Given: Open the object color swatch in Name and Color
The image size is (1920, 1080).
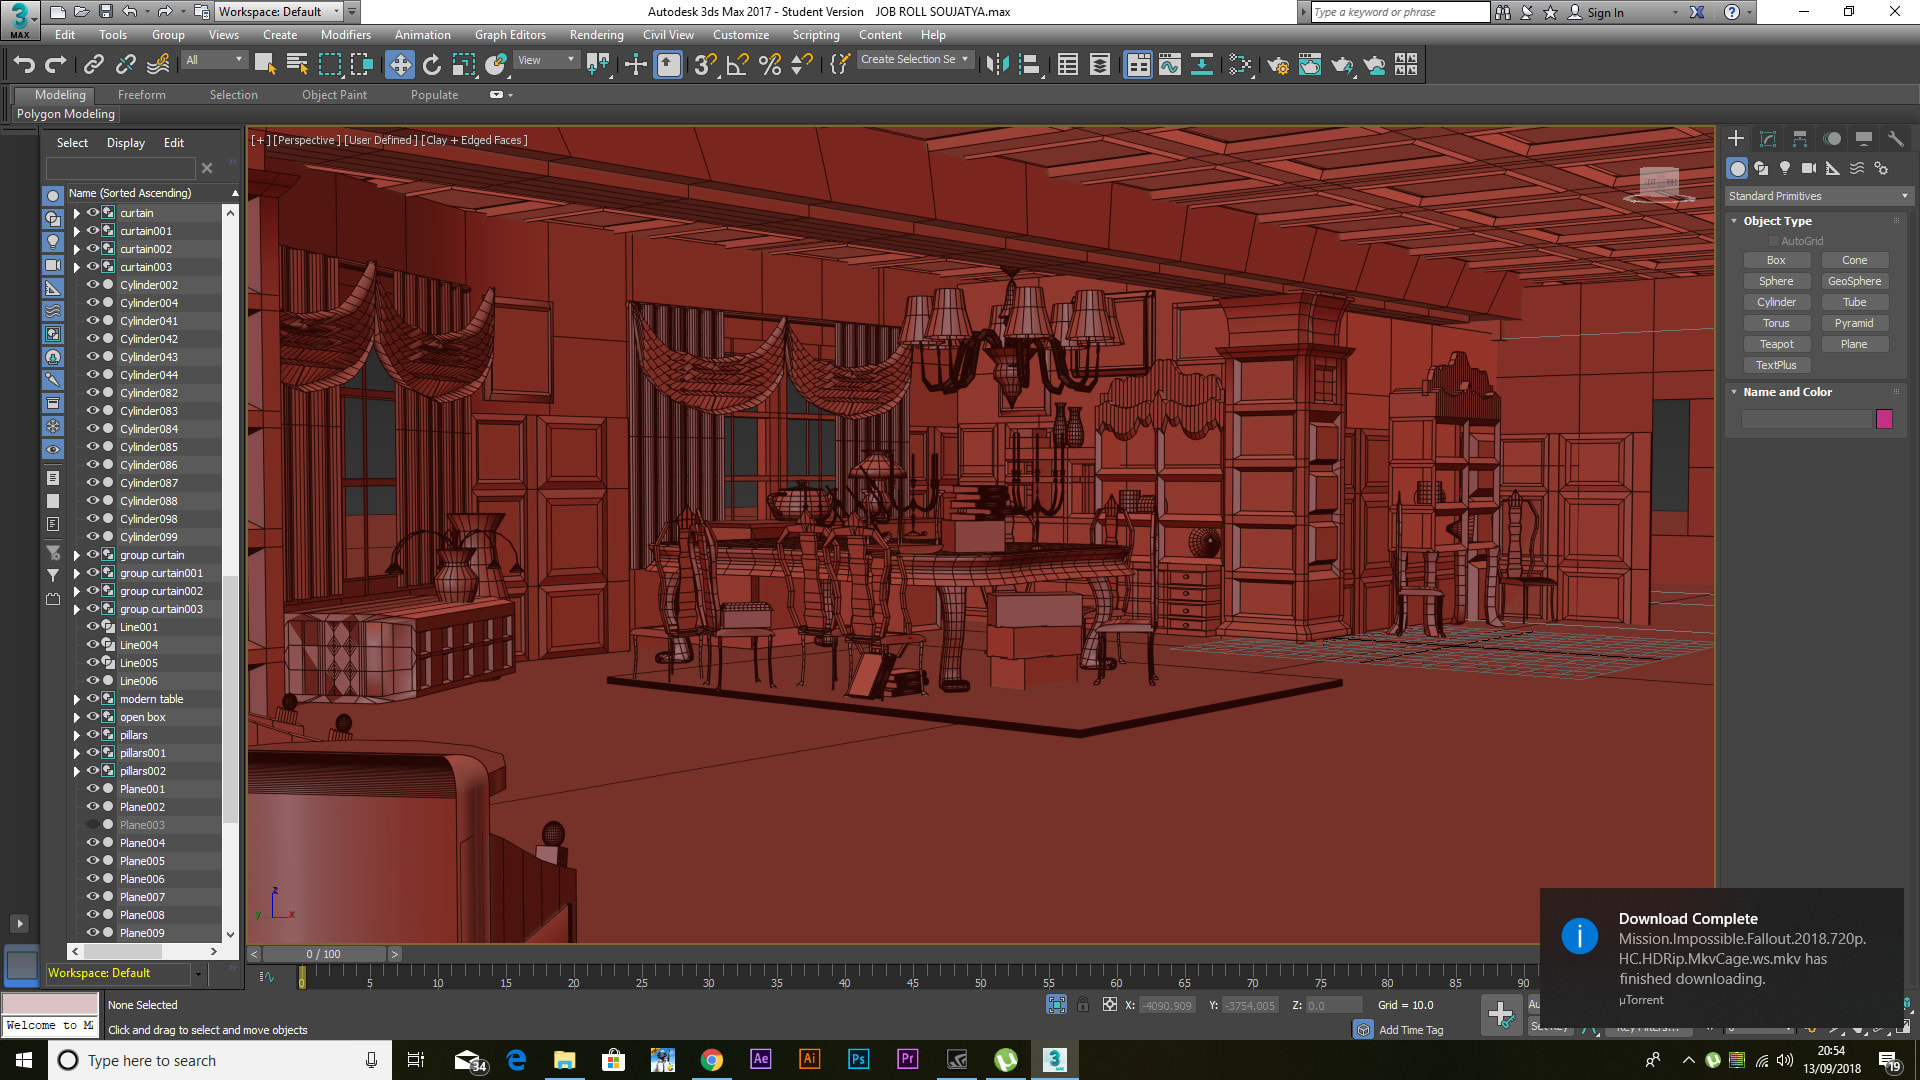Looking at the screenshot, I should [x=1885, y=419].
